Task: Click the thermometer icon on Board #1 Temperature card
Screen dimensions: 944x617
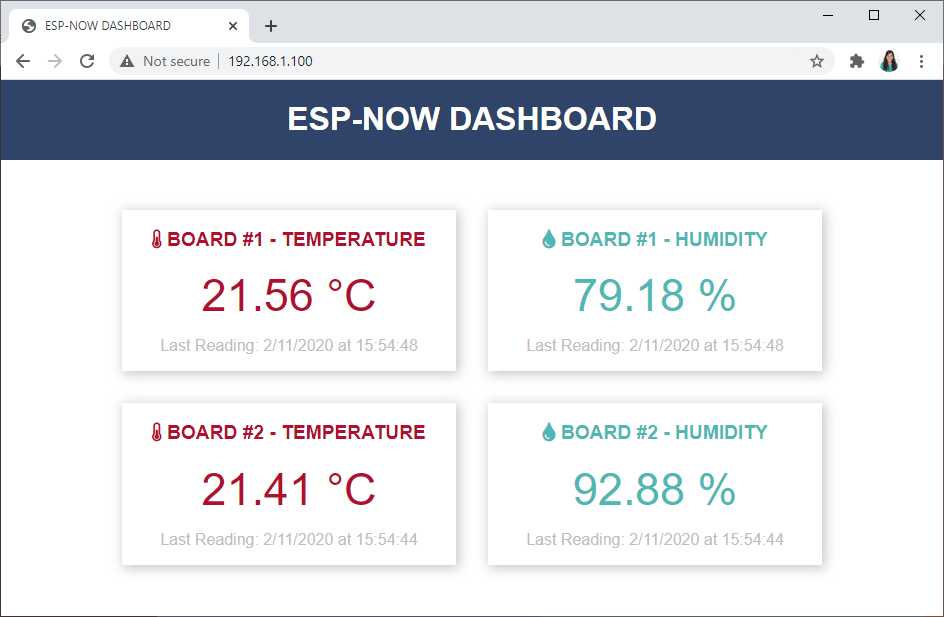Action: coord(157,239)
